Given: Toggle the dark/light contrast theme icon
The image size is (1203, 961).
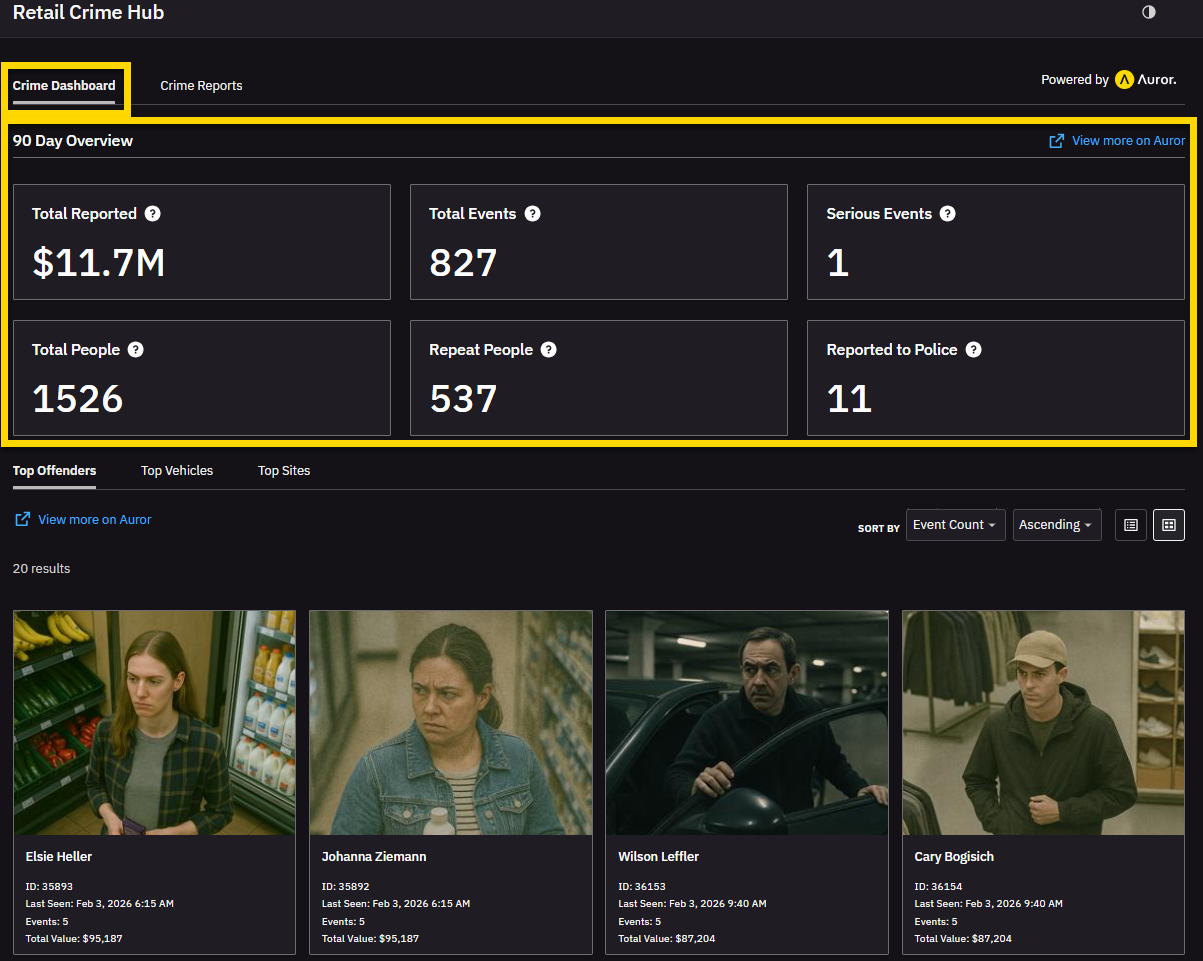Looking at the screenshot, I should point(1148,12).
